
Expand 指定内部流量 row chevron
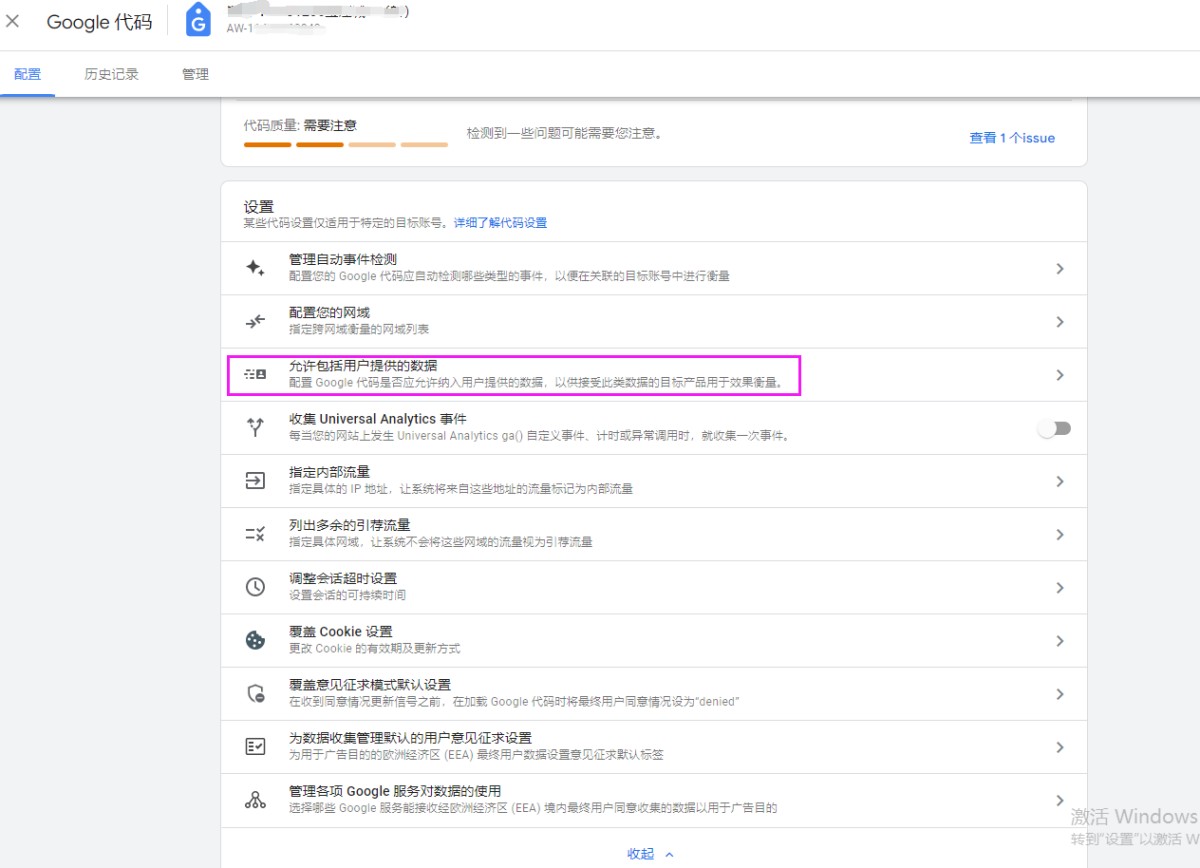tap(1060, 481)
